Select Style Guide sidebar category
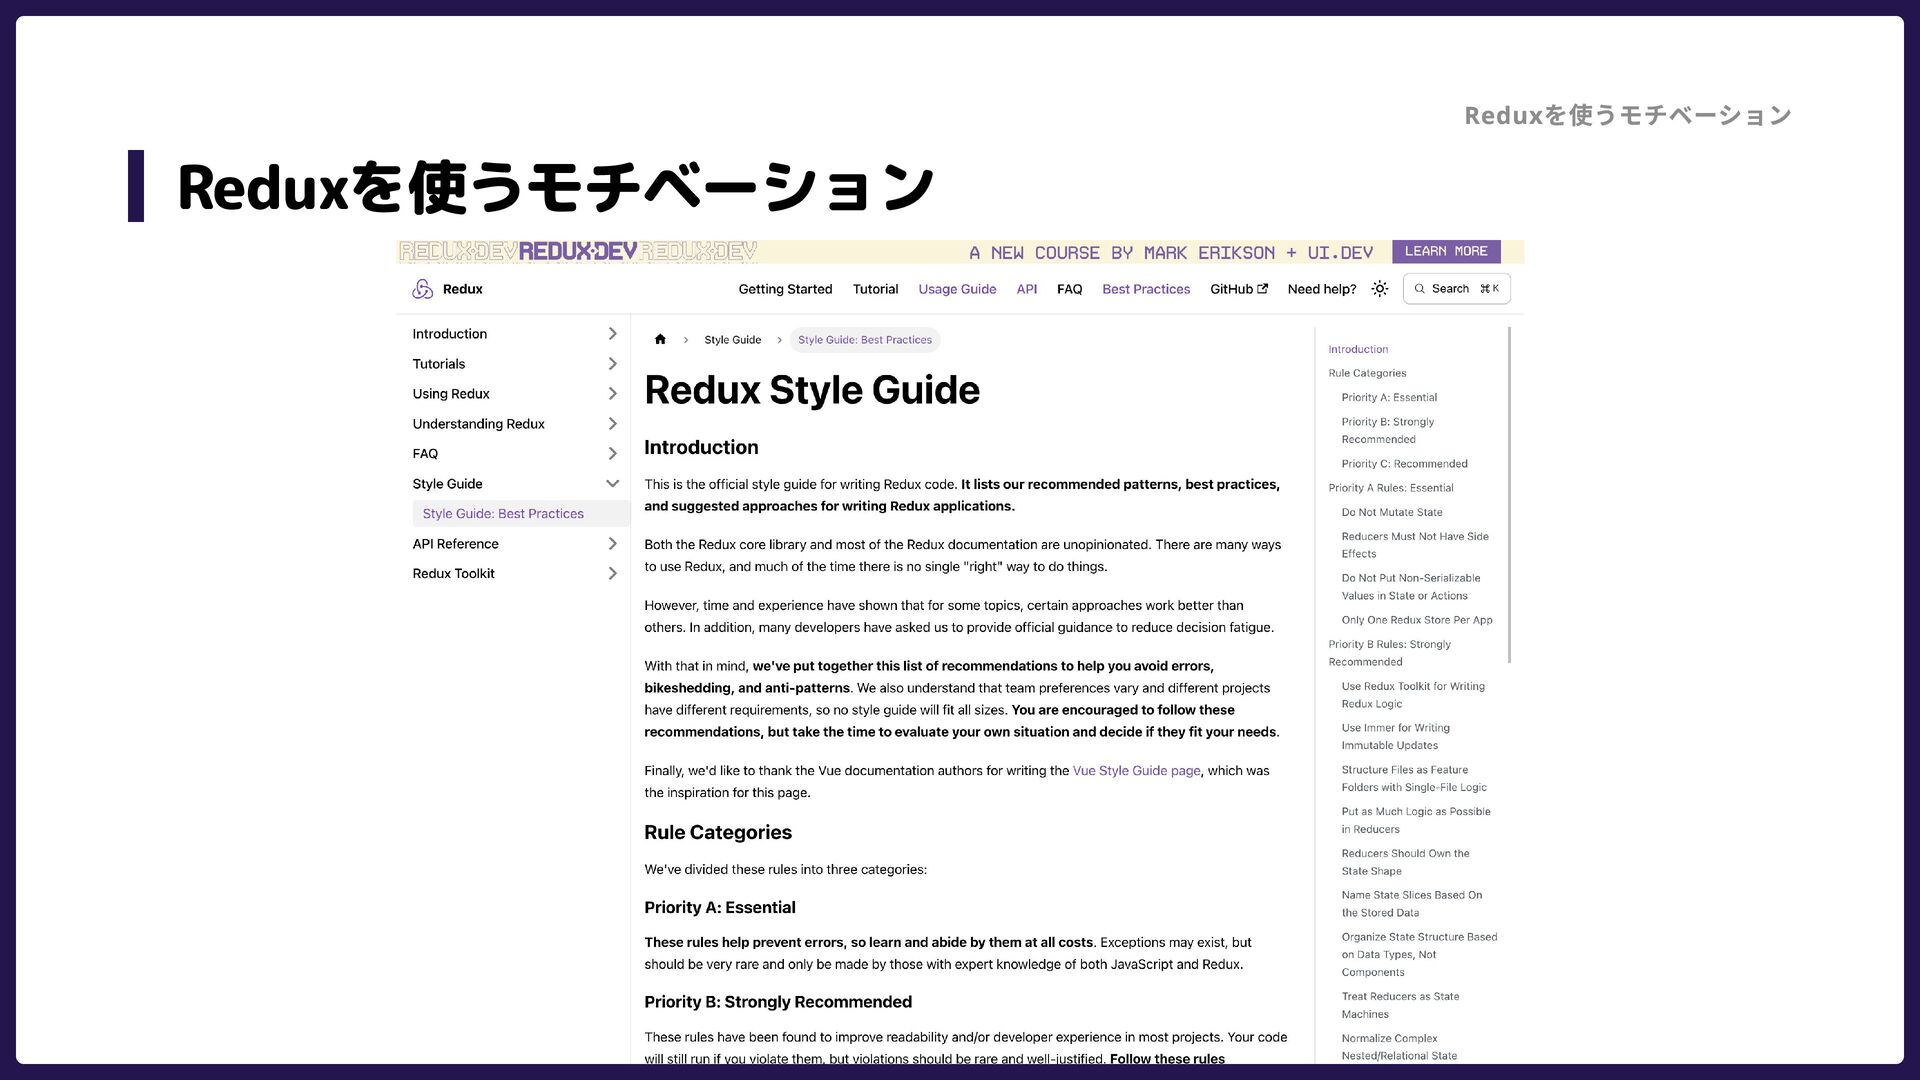This screenshot has height=1080, width=1920. 447,484
